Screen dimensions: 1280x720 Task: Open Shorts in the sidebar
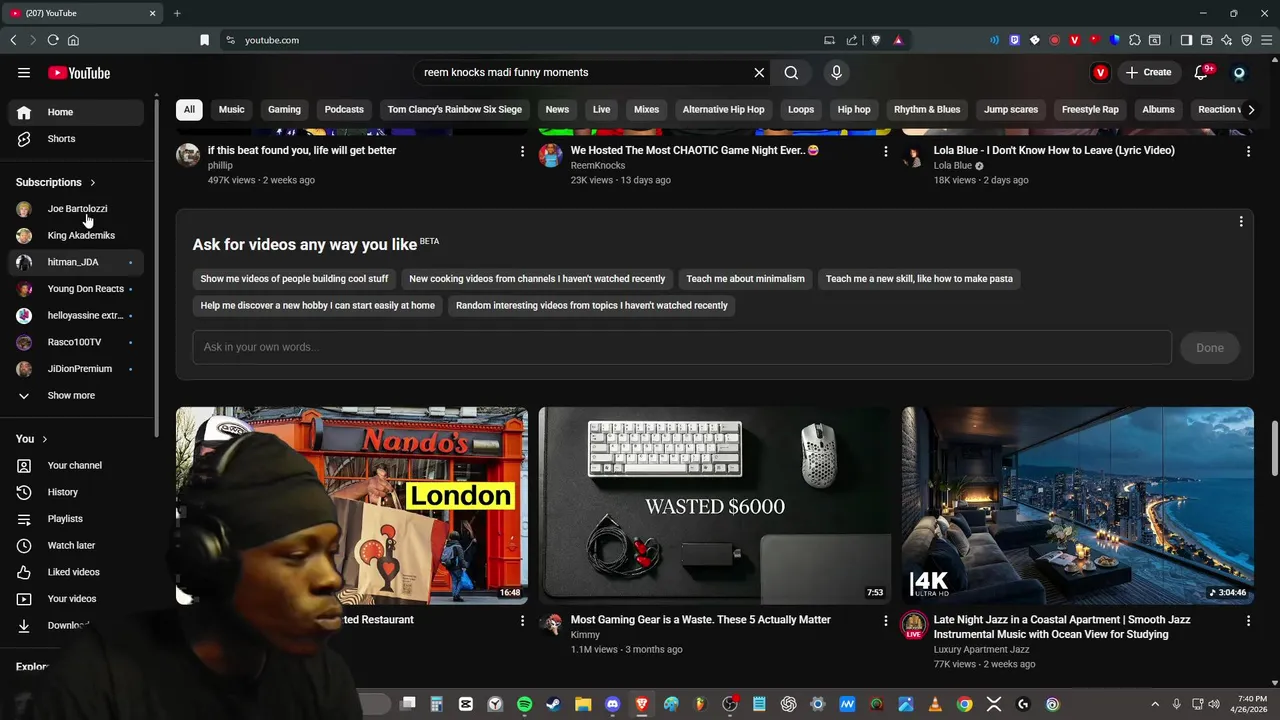pyautogui.click(x=76, y=139)
